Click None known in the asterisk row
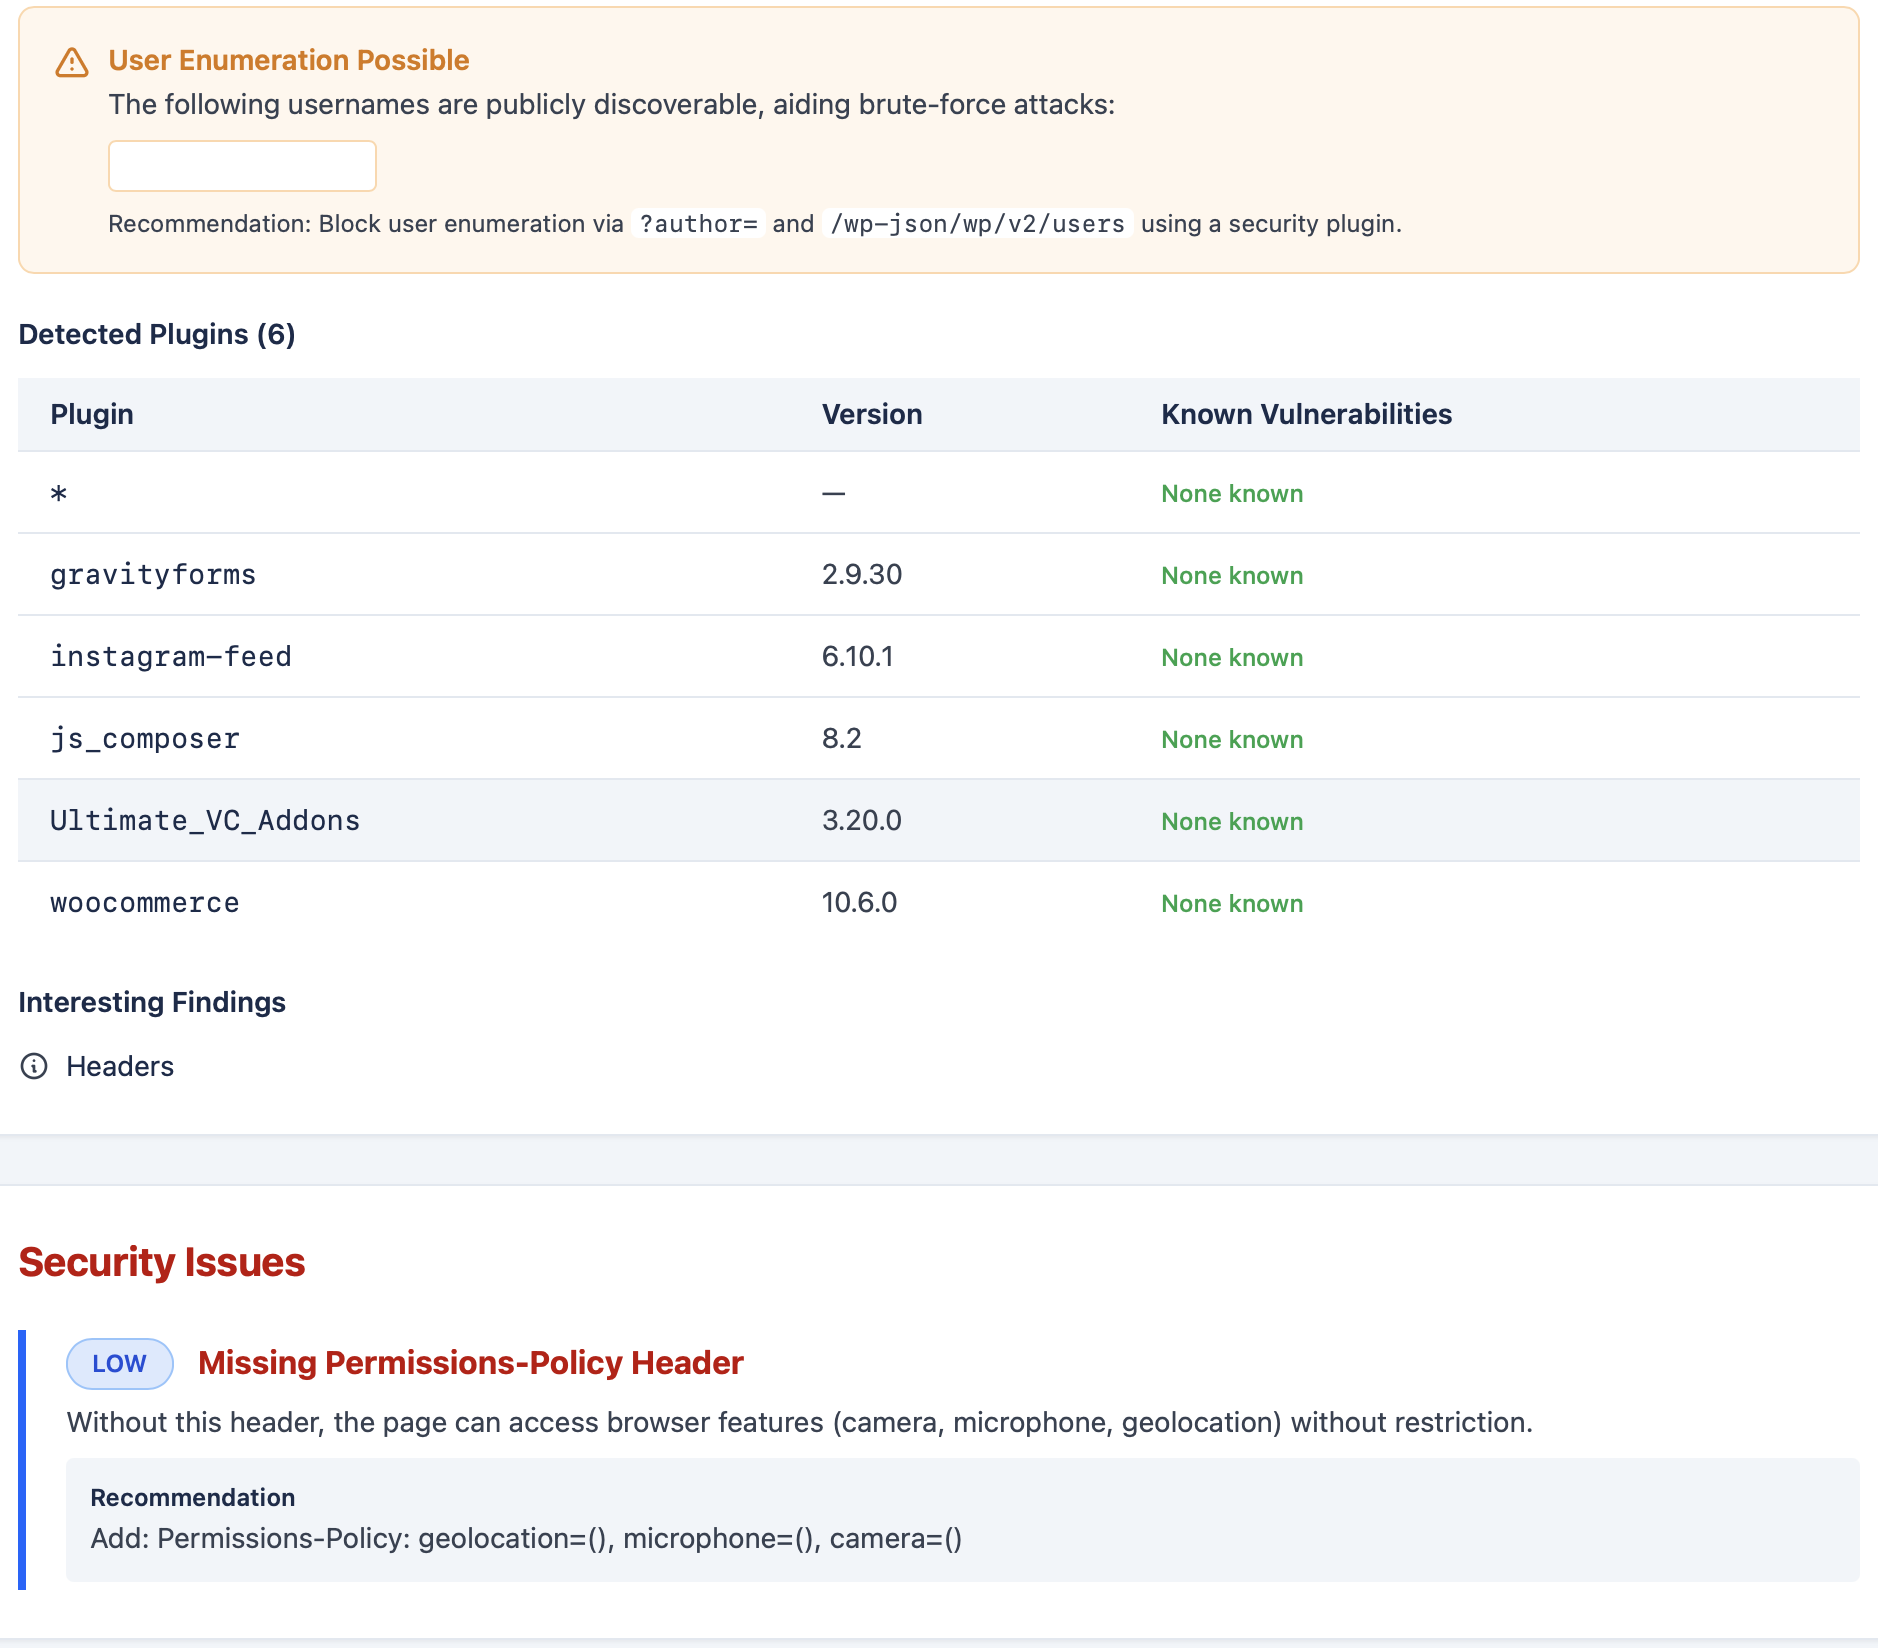Screen dimensions: 1878x1648 (x=1232, y=494)
